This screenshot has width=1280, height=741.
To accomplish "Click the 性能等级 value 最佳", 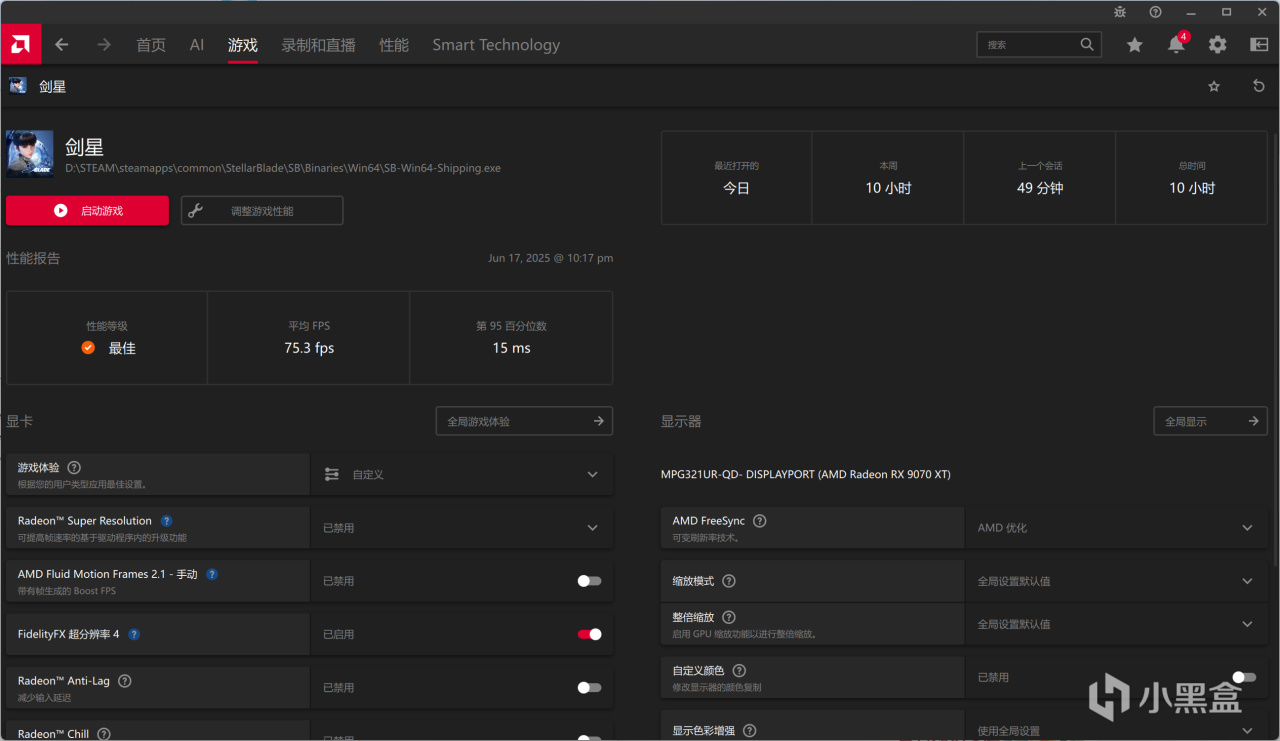I will click(122, 348).
